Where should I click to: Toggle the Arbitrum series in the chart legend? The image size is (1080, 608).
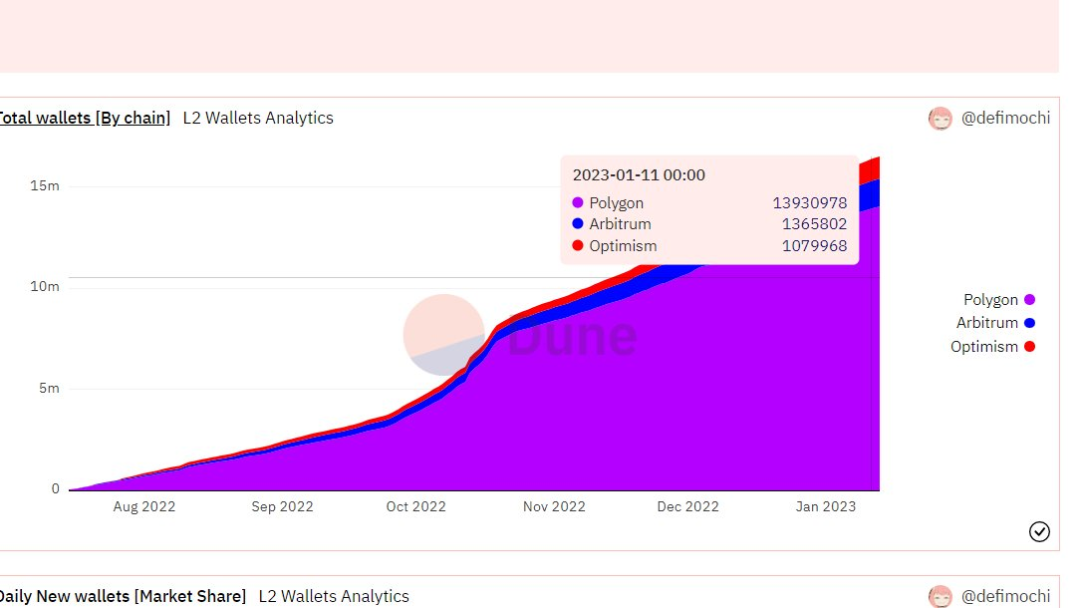point(995,323)
